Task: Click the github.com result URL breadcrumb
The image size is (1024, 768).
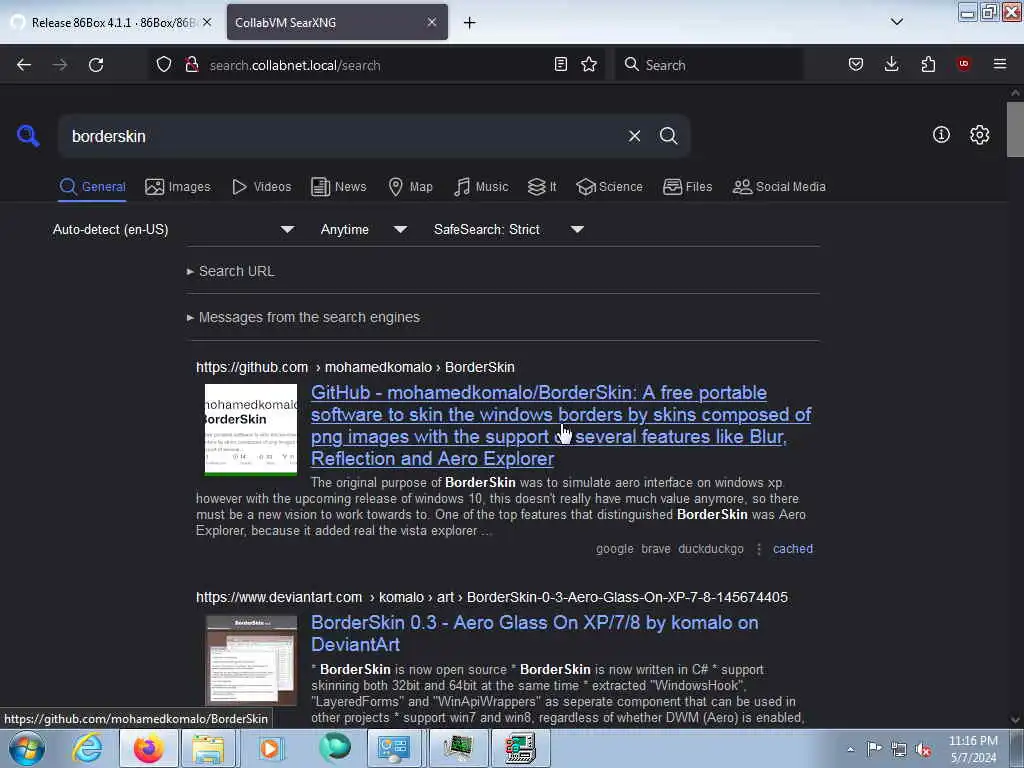Action: coord(355,367)
